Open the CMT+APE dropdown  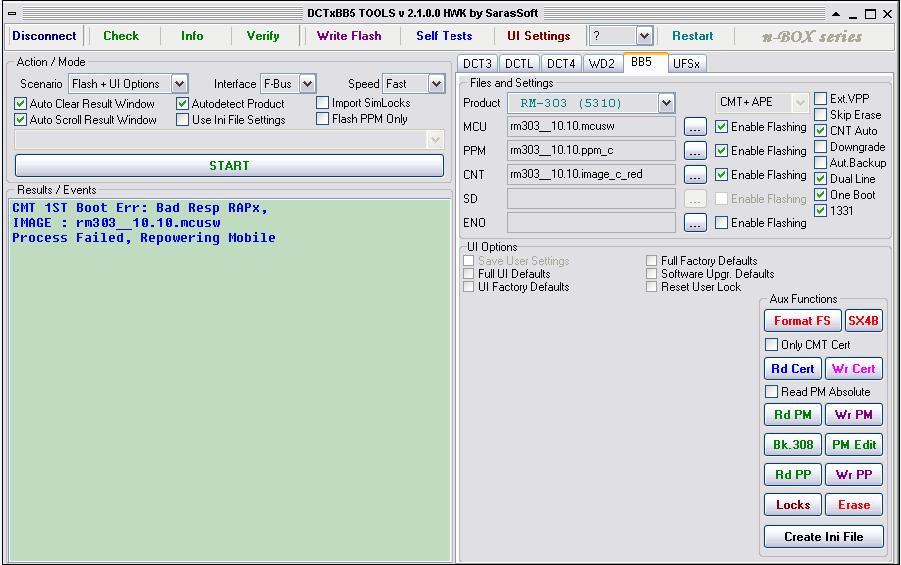pyautogui.click(x=800, y=103)
